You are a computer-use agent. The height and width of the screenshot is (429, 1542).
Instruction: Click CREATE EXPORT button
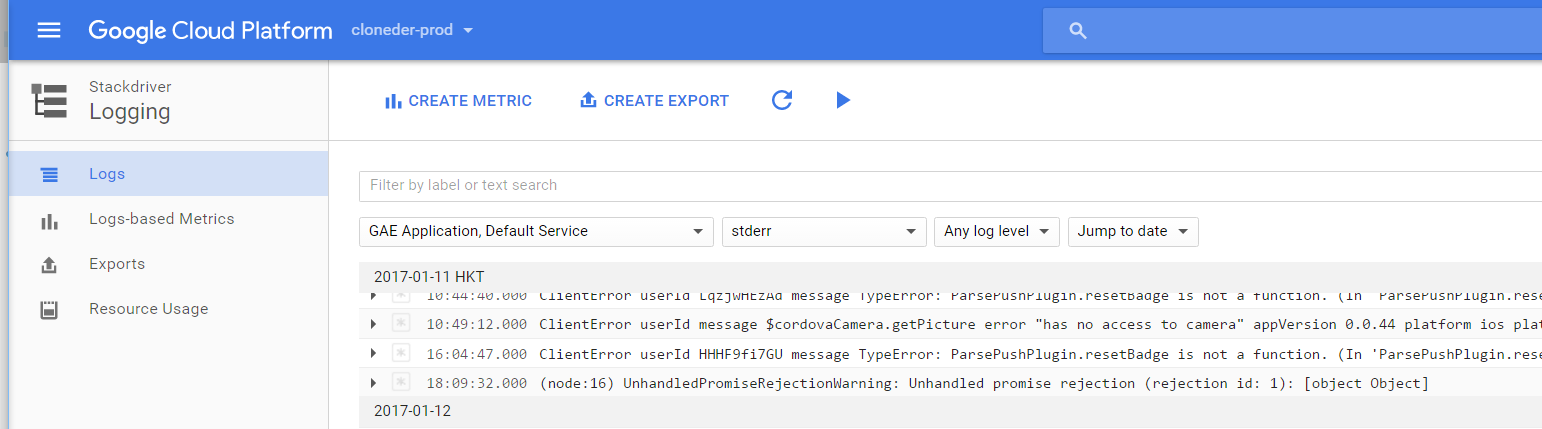654,101
